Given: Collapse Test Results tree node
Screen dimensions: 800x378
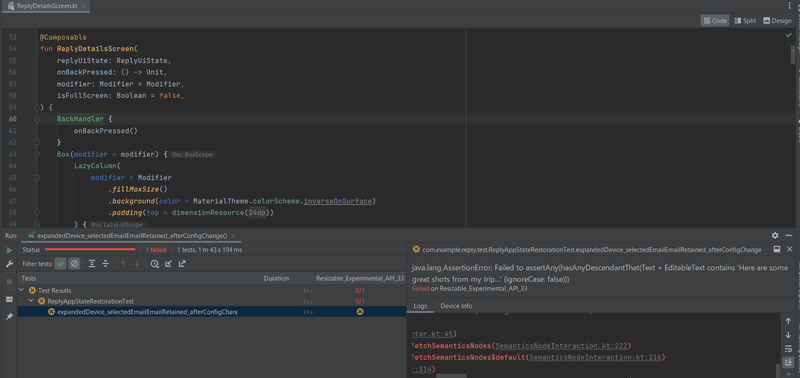Looking at the screenshot, I should [x=22, y=290].
